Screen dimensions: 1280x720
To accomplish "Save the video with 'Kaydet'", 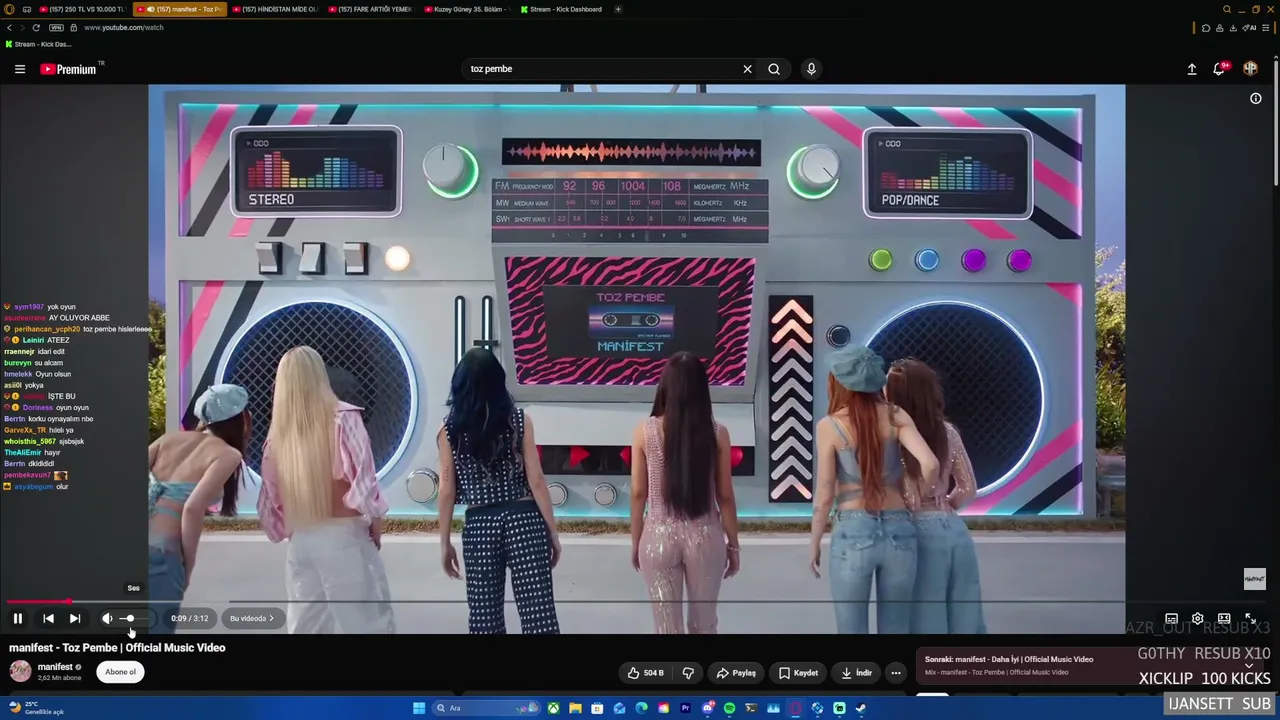I will coord(799,673).
